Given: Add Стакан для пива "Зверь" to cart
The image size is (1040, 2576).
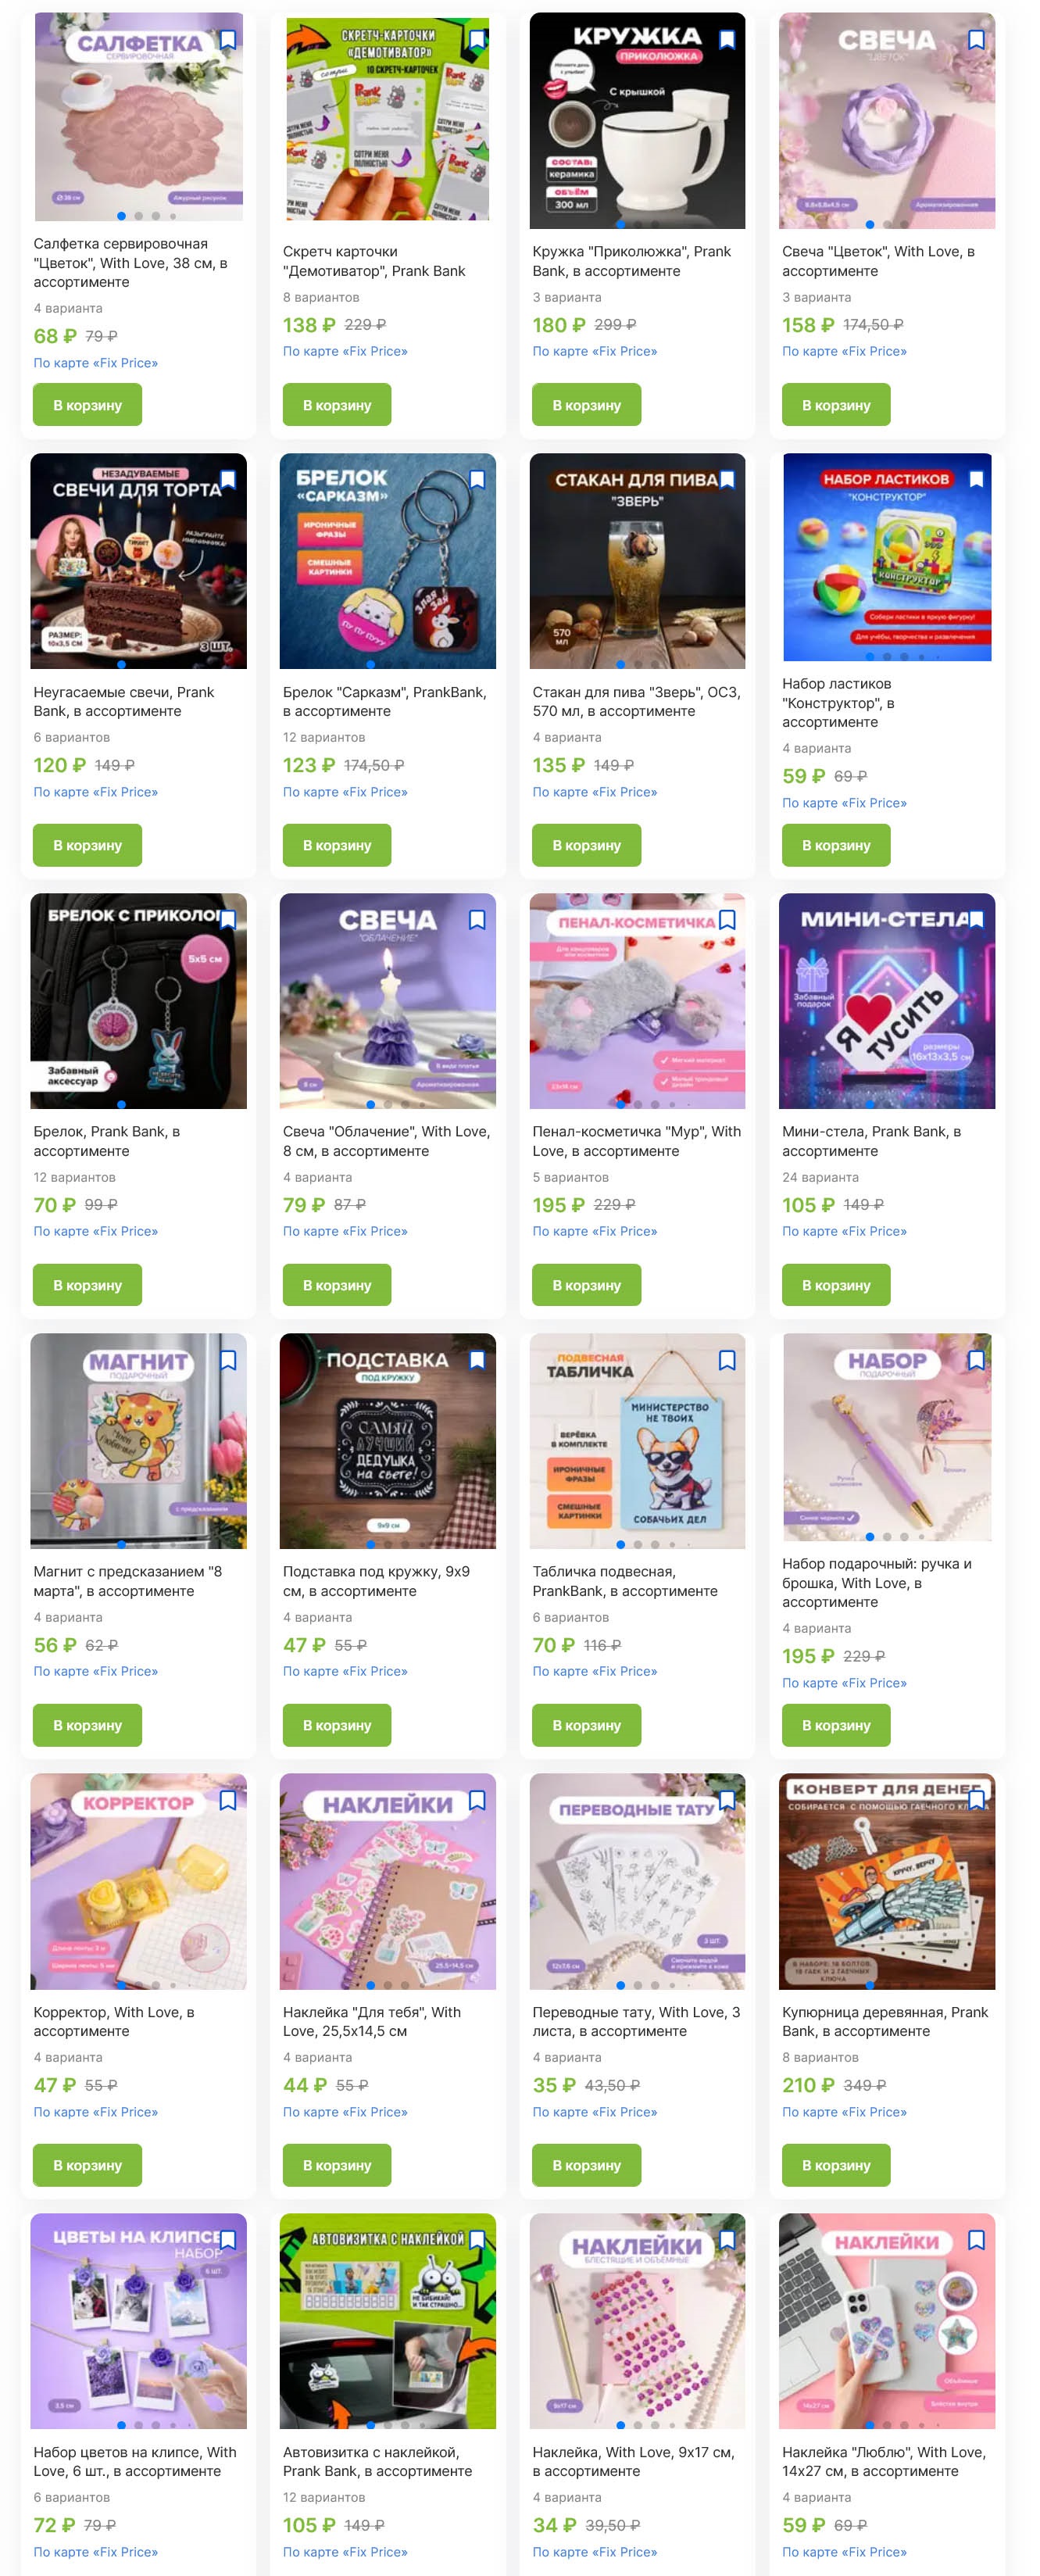Looking at the screenshot, I should [586, 845].
